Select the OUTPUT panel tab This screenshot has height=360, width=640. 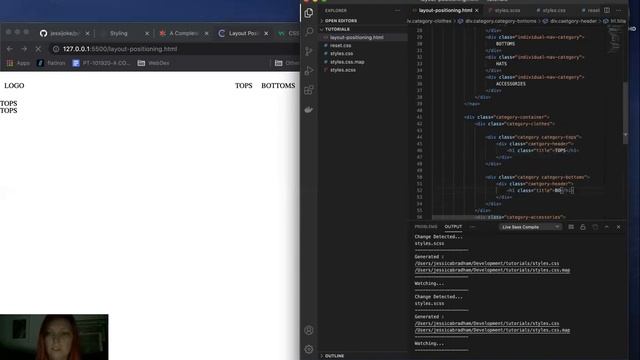click(453, 227)
